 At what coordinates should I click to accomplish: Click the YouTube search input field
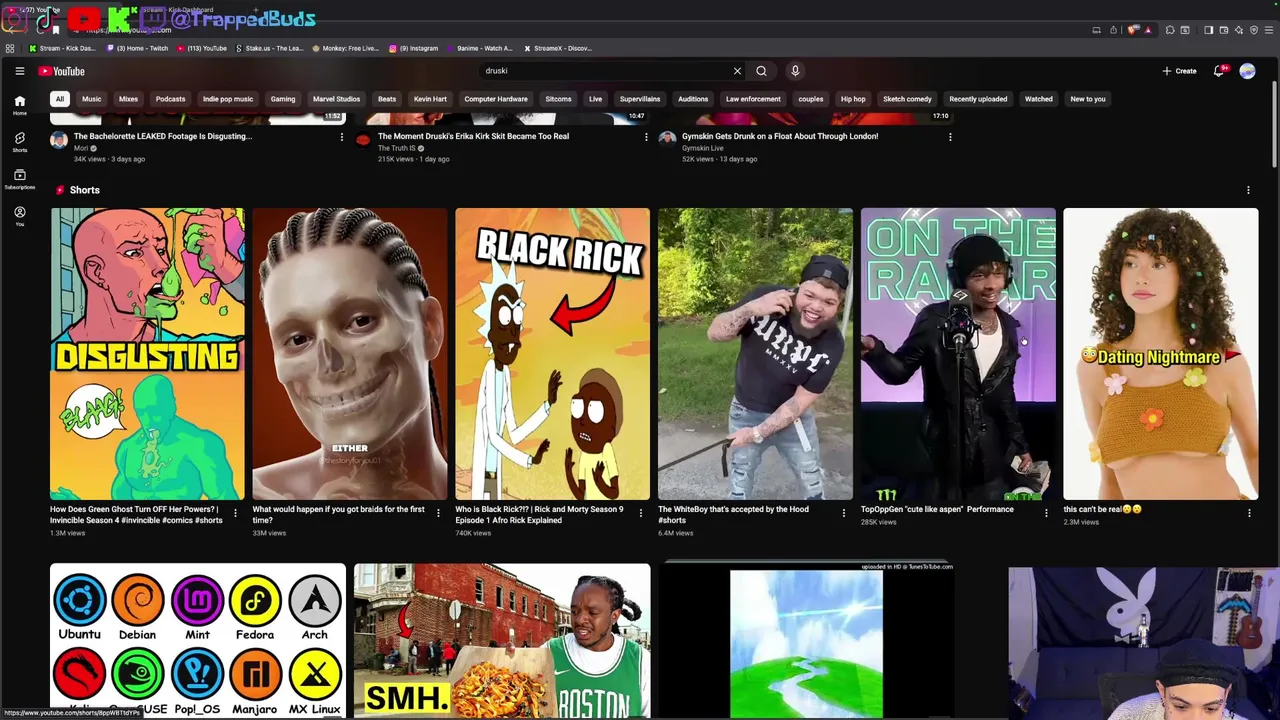coord(605,71)
